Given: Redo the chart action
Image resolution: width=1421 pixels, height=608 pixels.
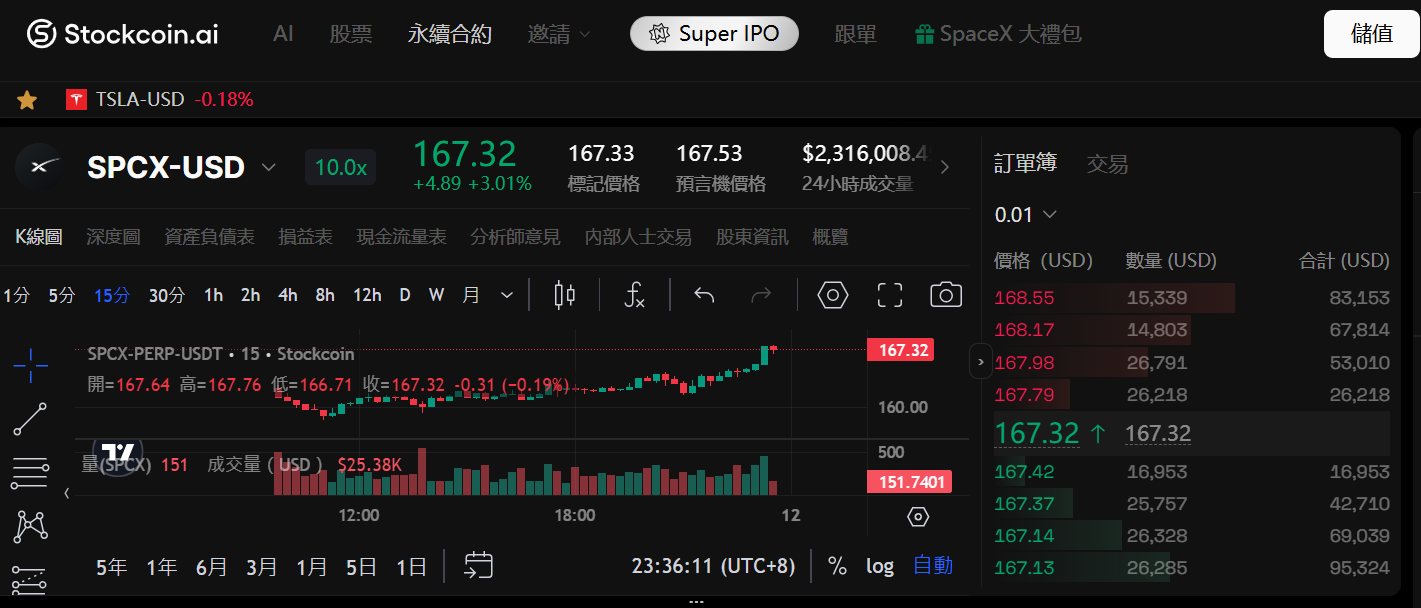Looking at the screenshot, I should pyautogui.click(x=761, y=295).
